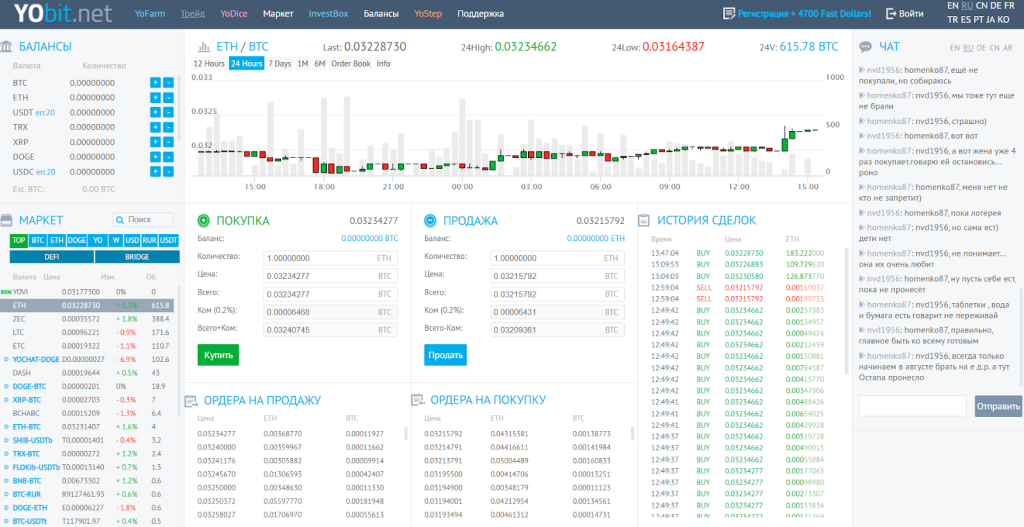
Task: Go to the YoFarm page
Action: click(150, 14)
